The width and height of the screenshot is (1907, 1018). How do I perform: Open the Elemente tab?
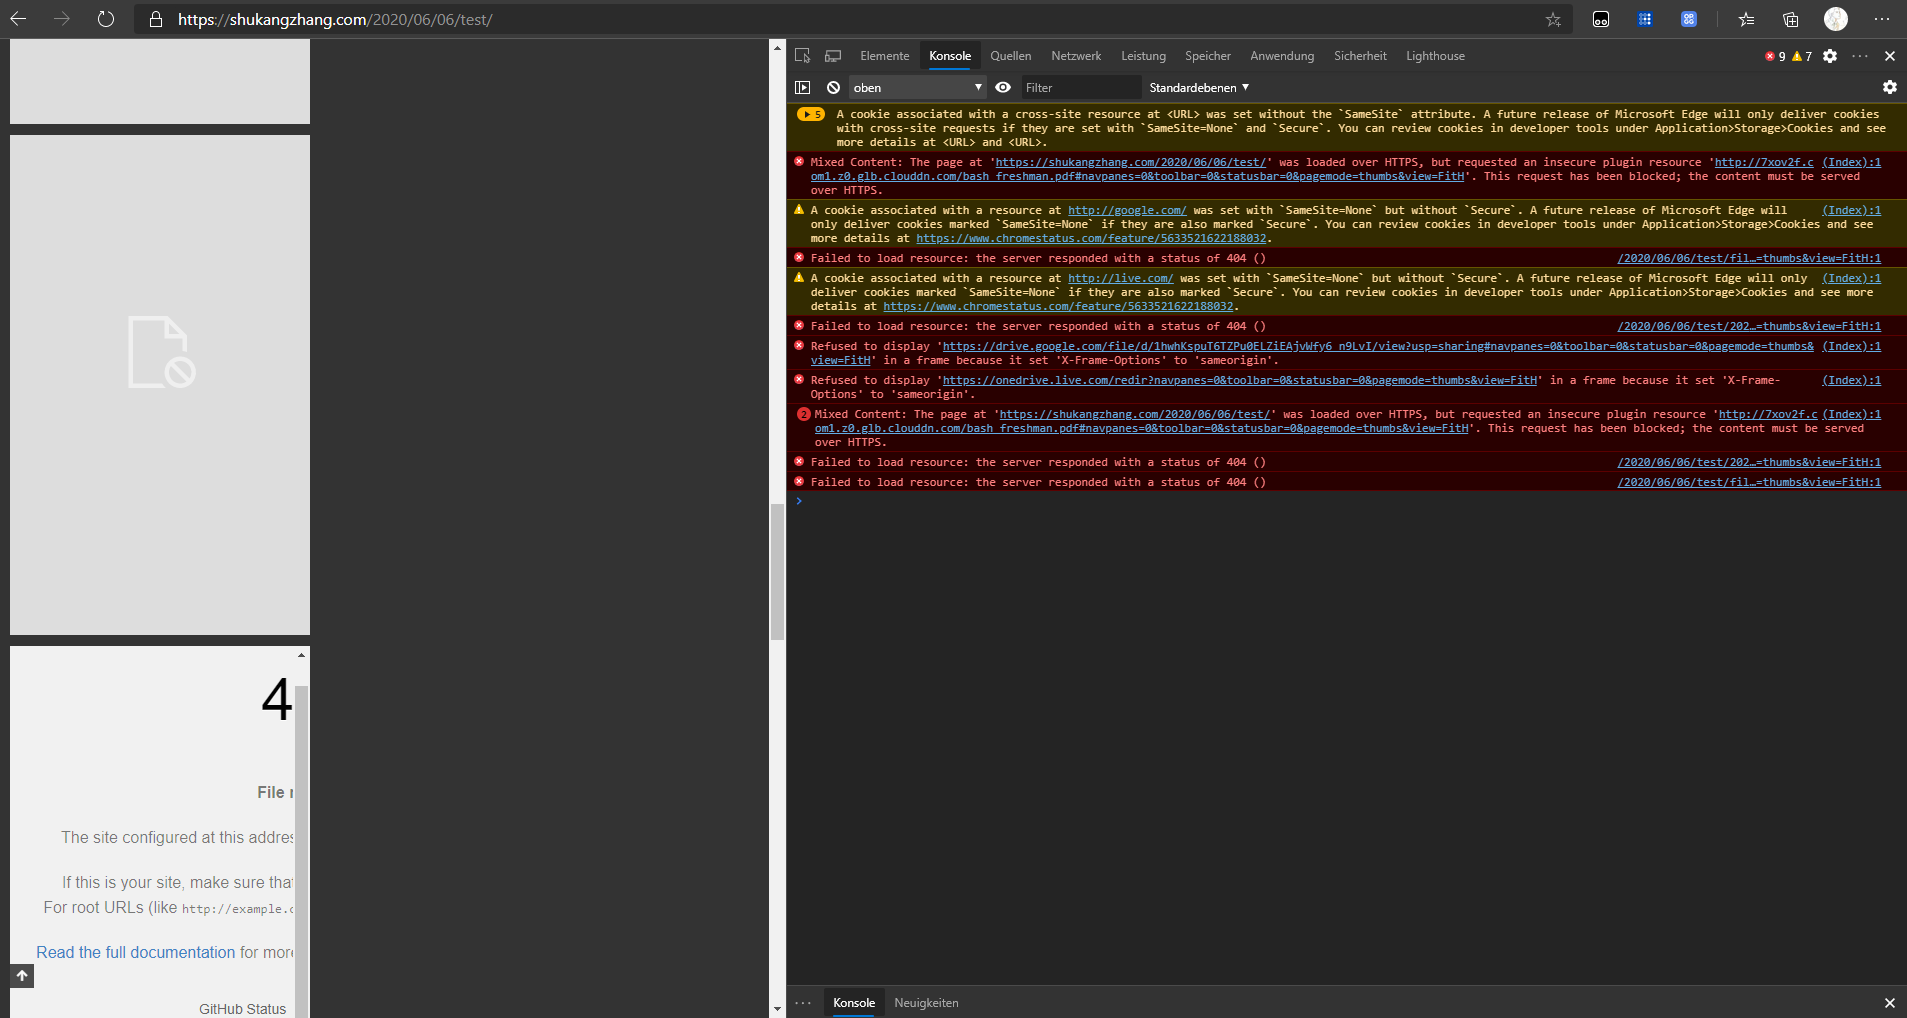tap(884, 56)
